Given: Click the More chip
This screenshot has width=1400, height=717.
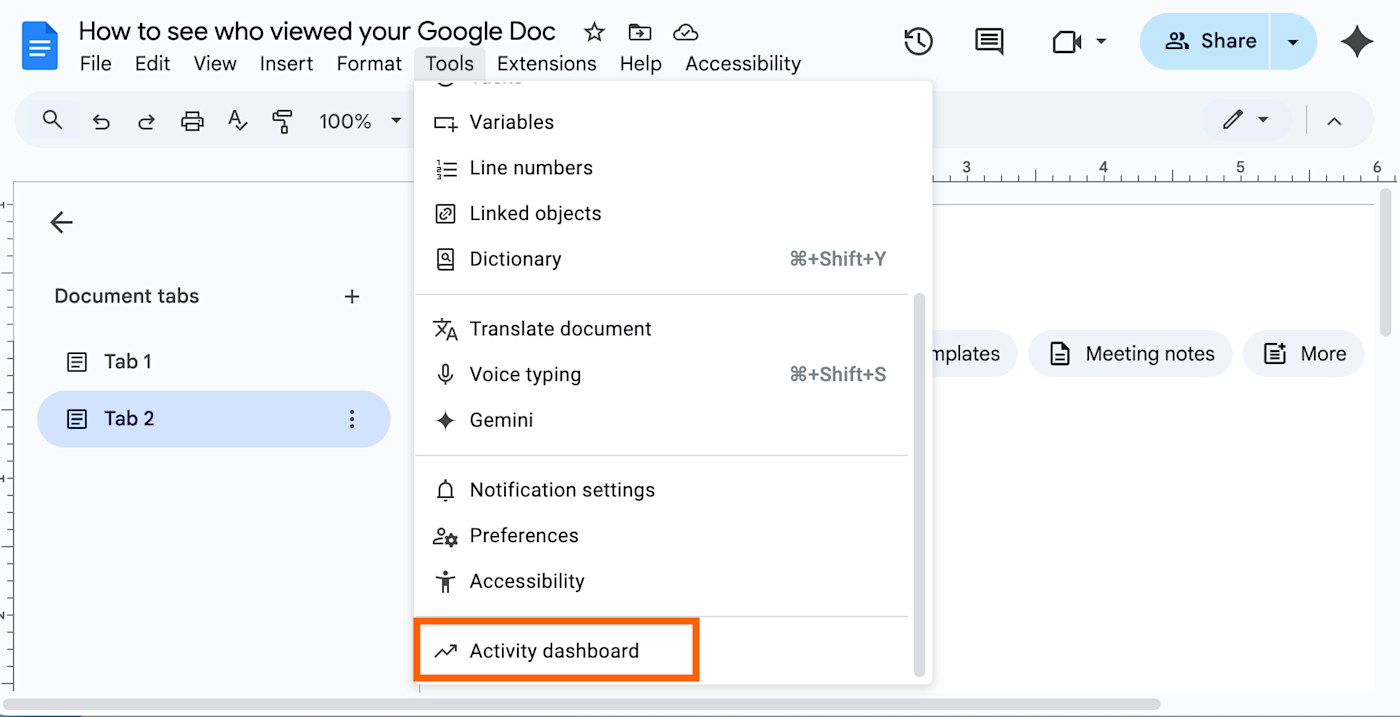Looking at the screenshot, I should 1304,354.
